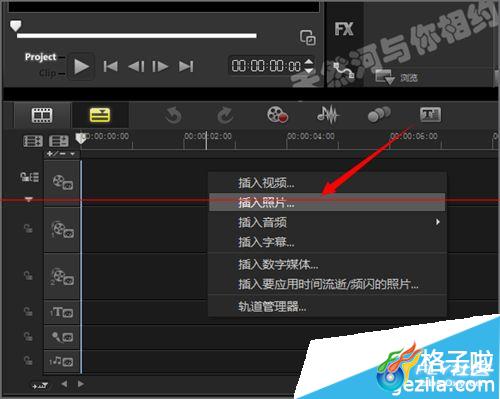Image resolution: width=500 pixels, height=399 pixels.
Task: Click the preview scrubber handle
Action: (x=15, y=26)
